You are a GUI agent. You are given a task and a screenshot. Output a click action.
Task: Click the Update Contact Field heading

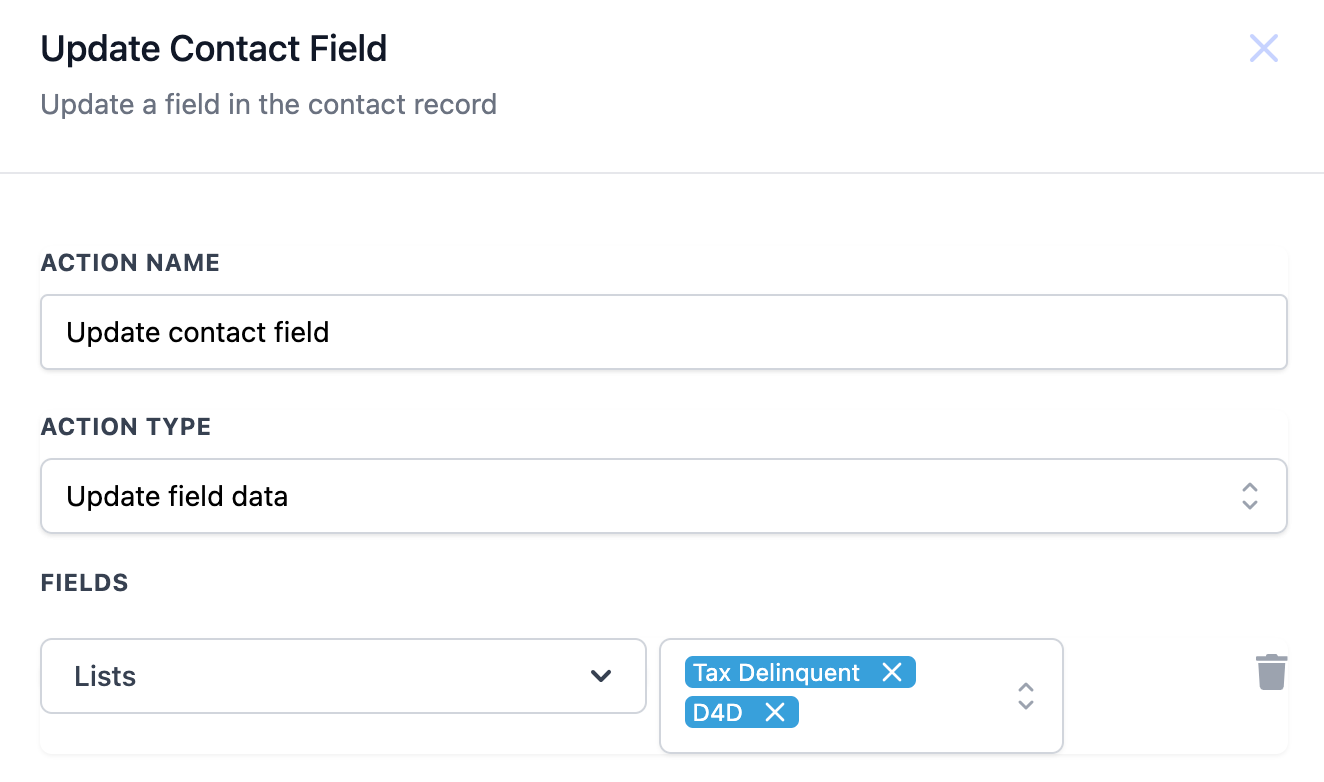[214, 48]
